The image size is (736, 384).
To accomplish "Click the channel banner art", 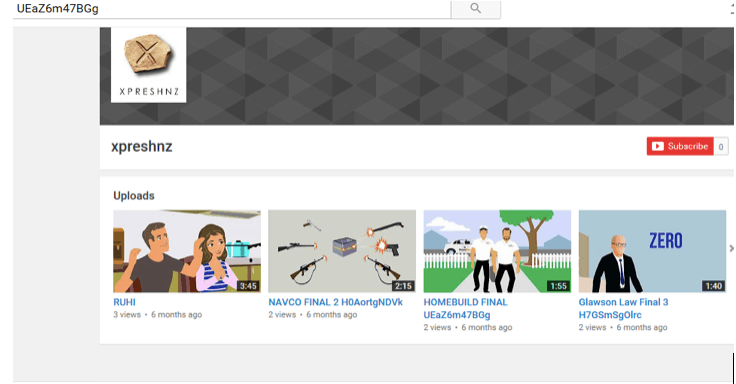I will (x=460, y=76).
